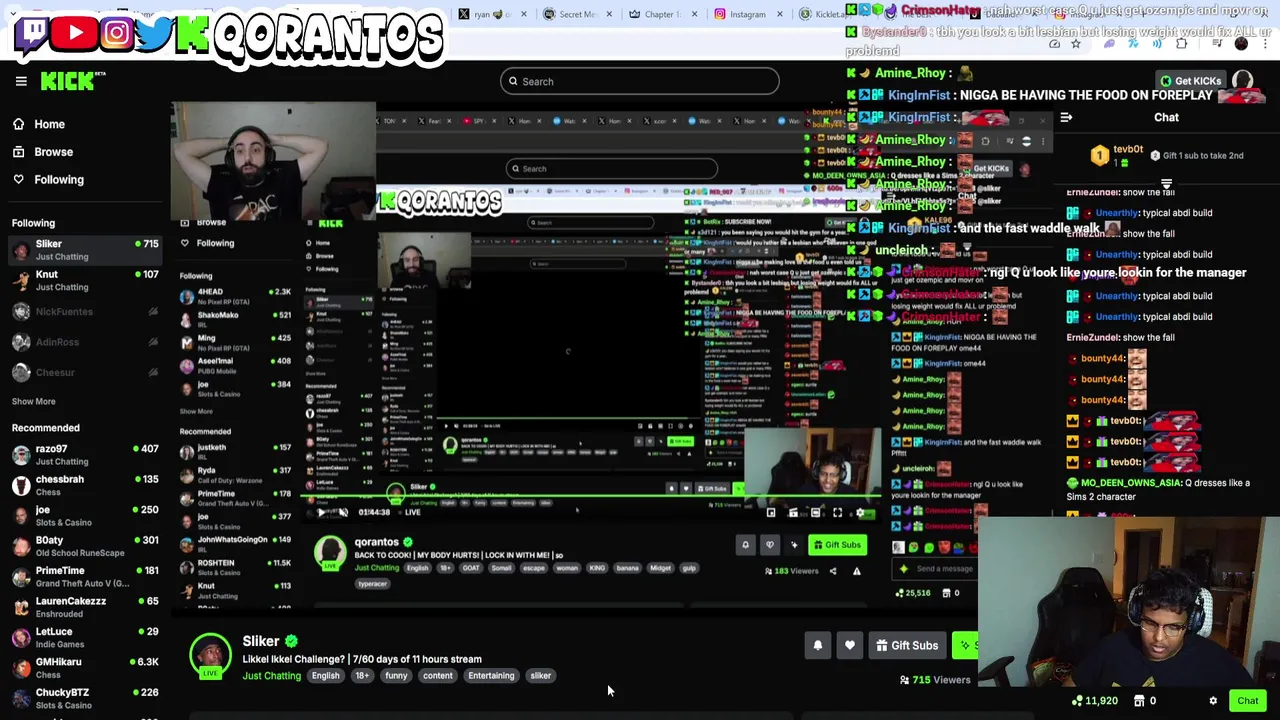Click the sparkle subscribe icon beside qorantos Gift Subs

[x=794, y=545]
